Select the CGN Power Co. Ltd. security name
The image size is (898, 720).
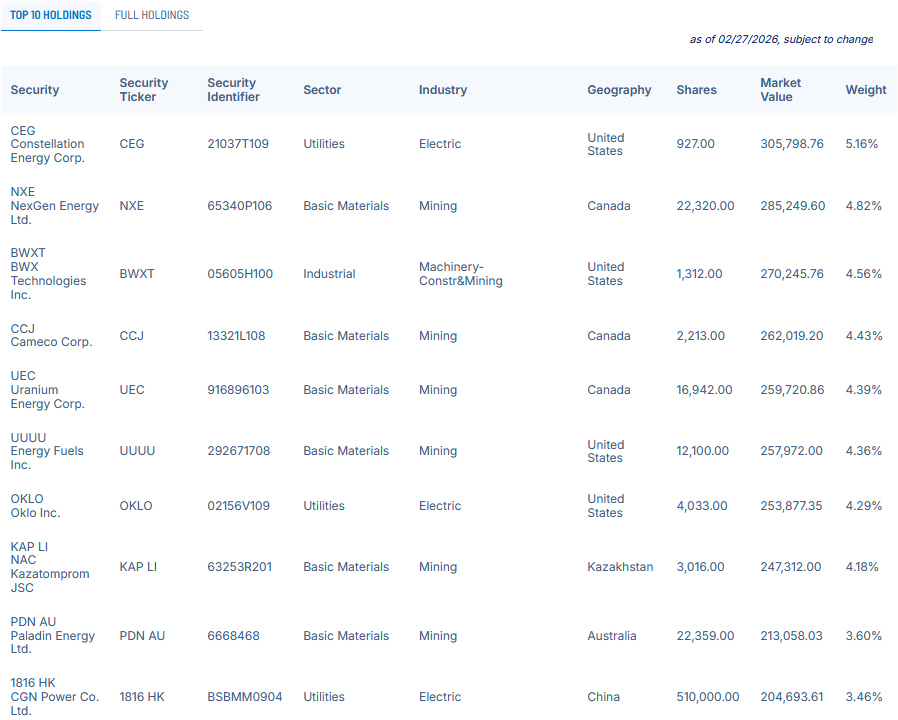54,703
